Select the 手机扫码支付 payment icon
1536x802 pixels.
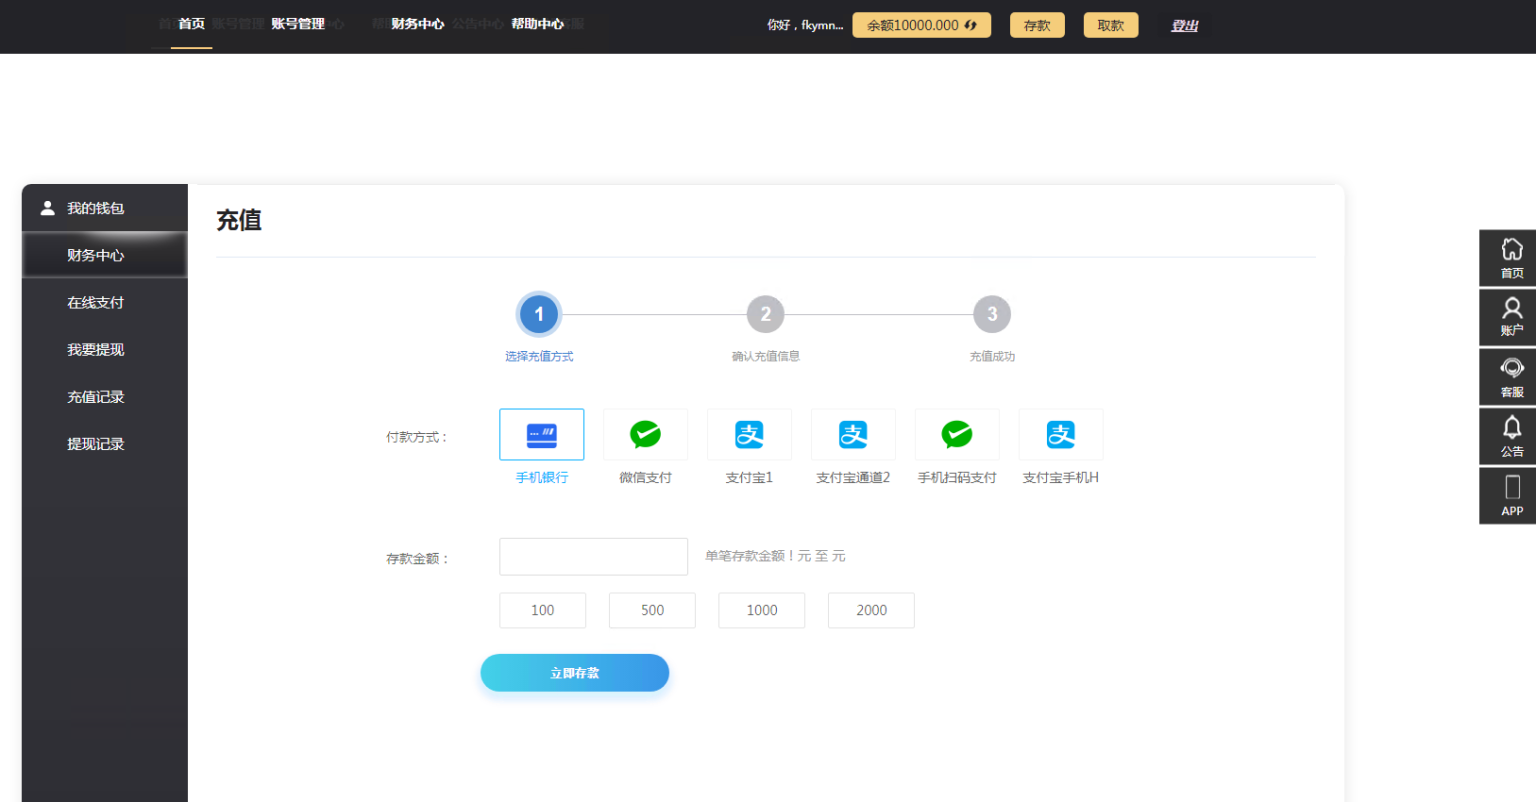coord(957,435)
